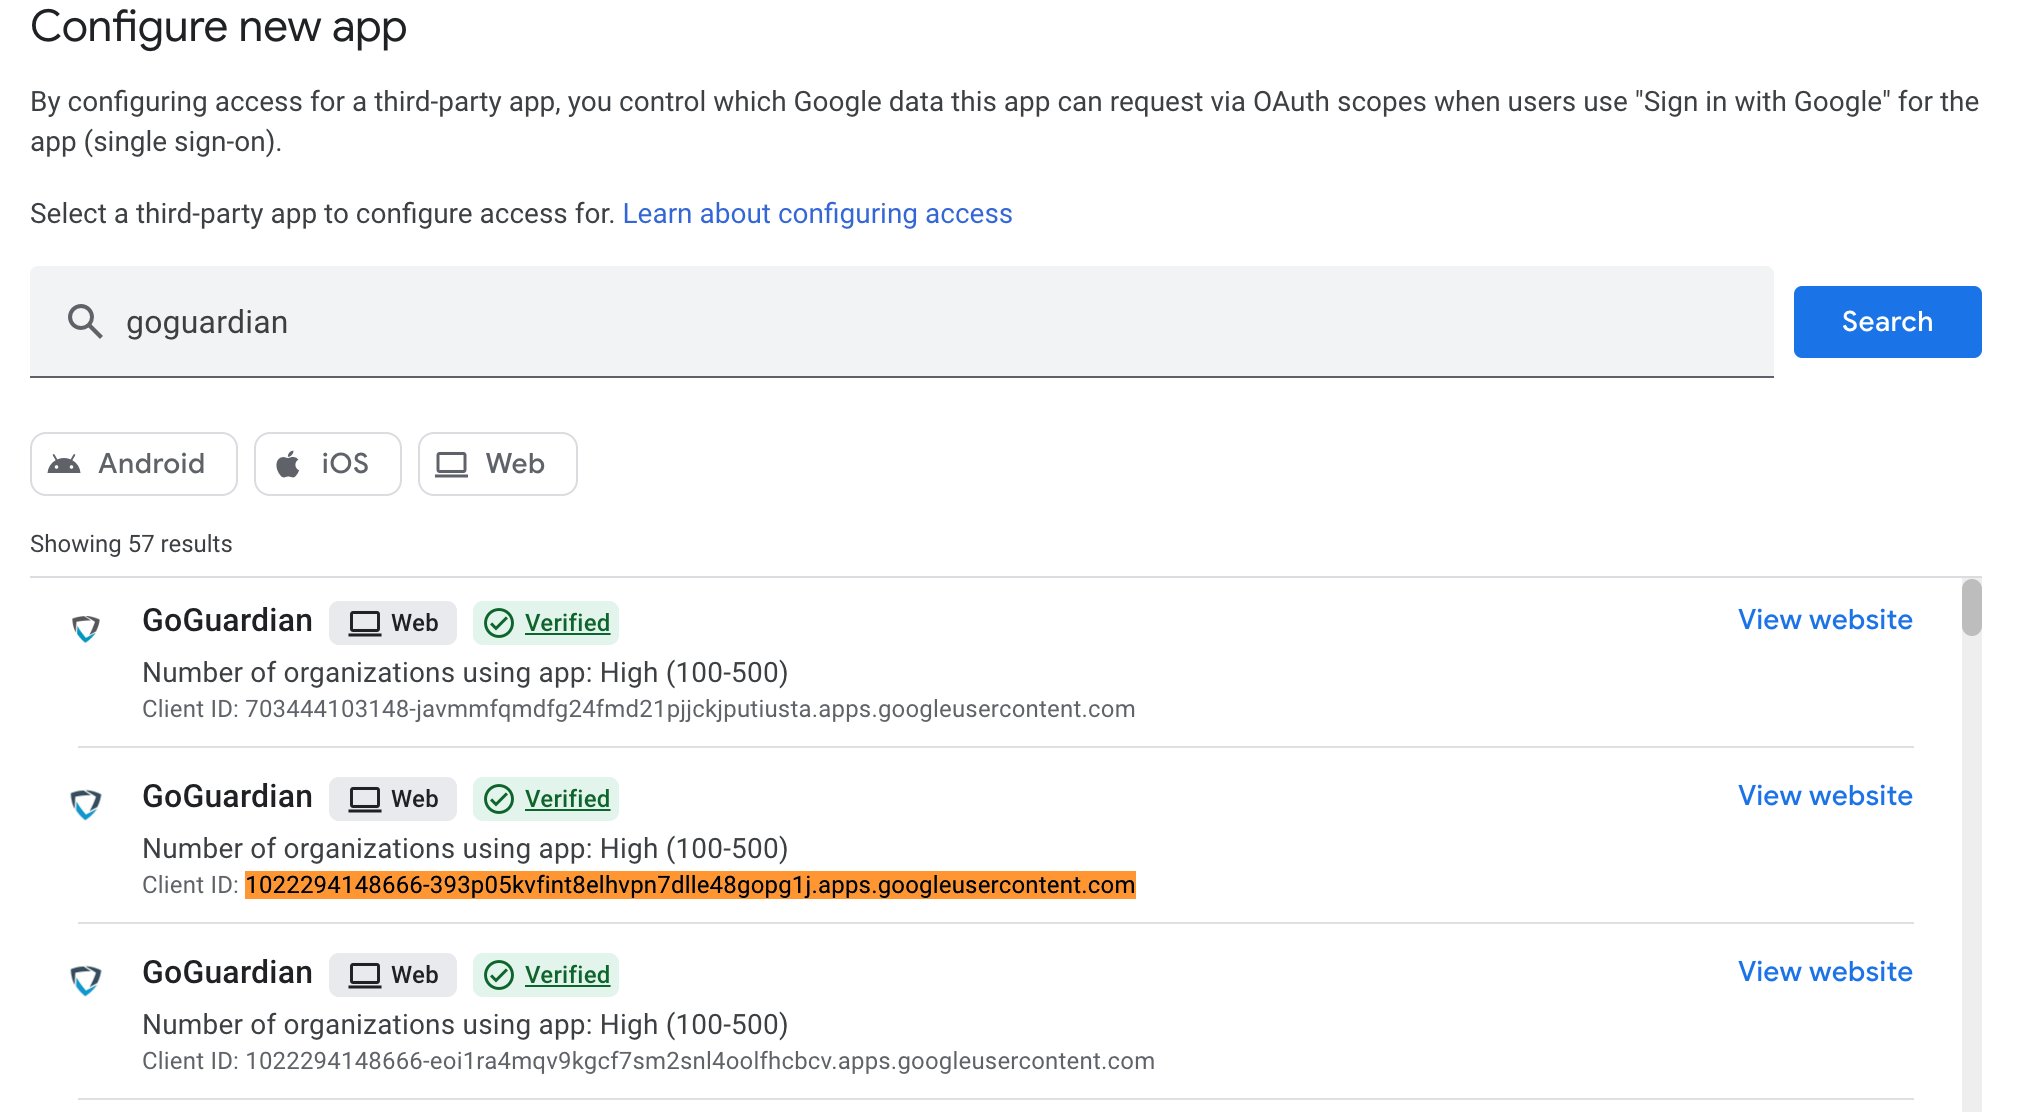Open Verified link for client 703444103148
Screen dimensions: 2022x1112
(x=567, y=623)
